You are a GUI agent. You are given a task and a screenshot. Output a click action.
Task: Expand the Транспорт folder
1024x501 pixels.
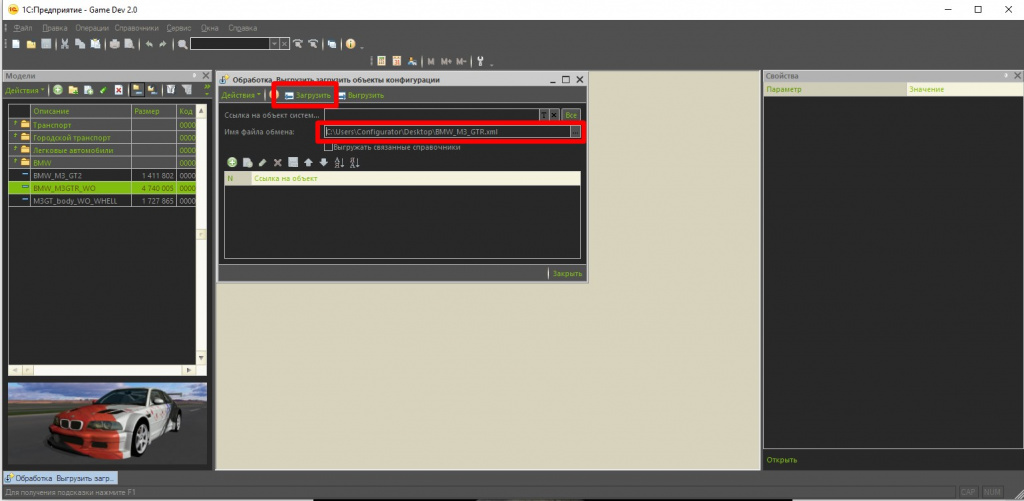click(x=16, y=124)
